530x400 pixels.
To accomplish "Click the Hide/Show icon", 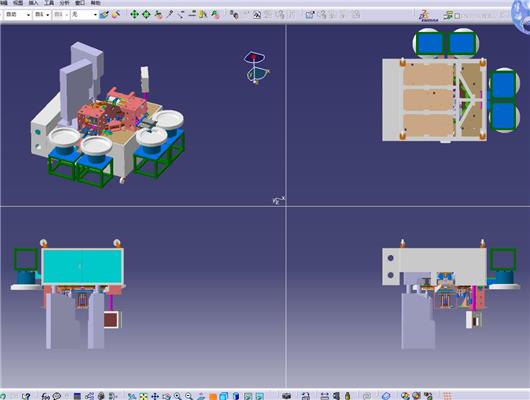I will (248, 396).
